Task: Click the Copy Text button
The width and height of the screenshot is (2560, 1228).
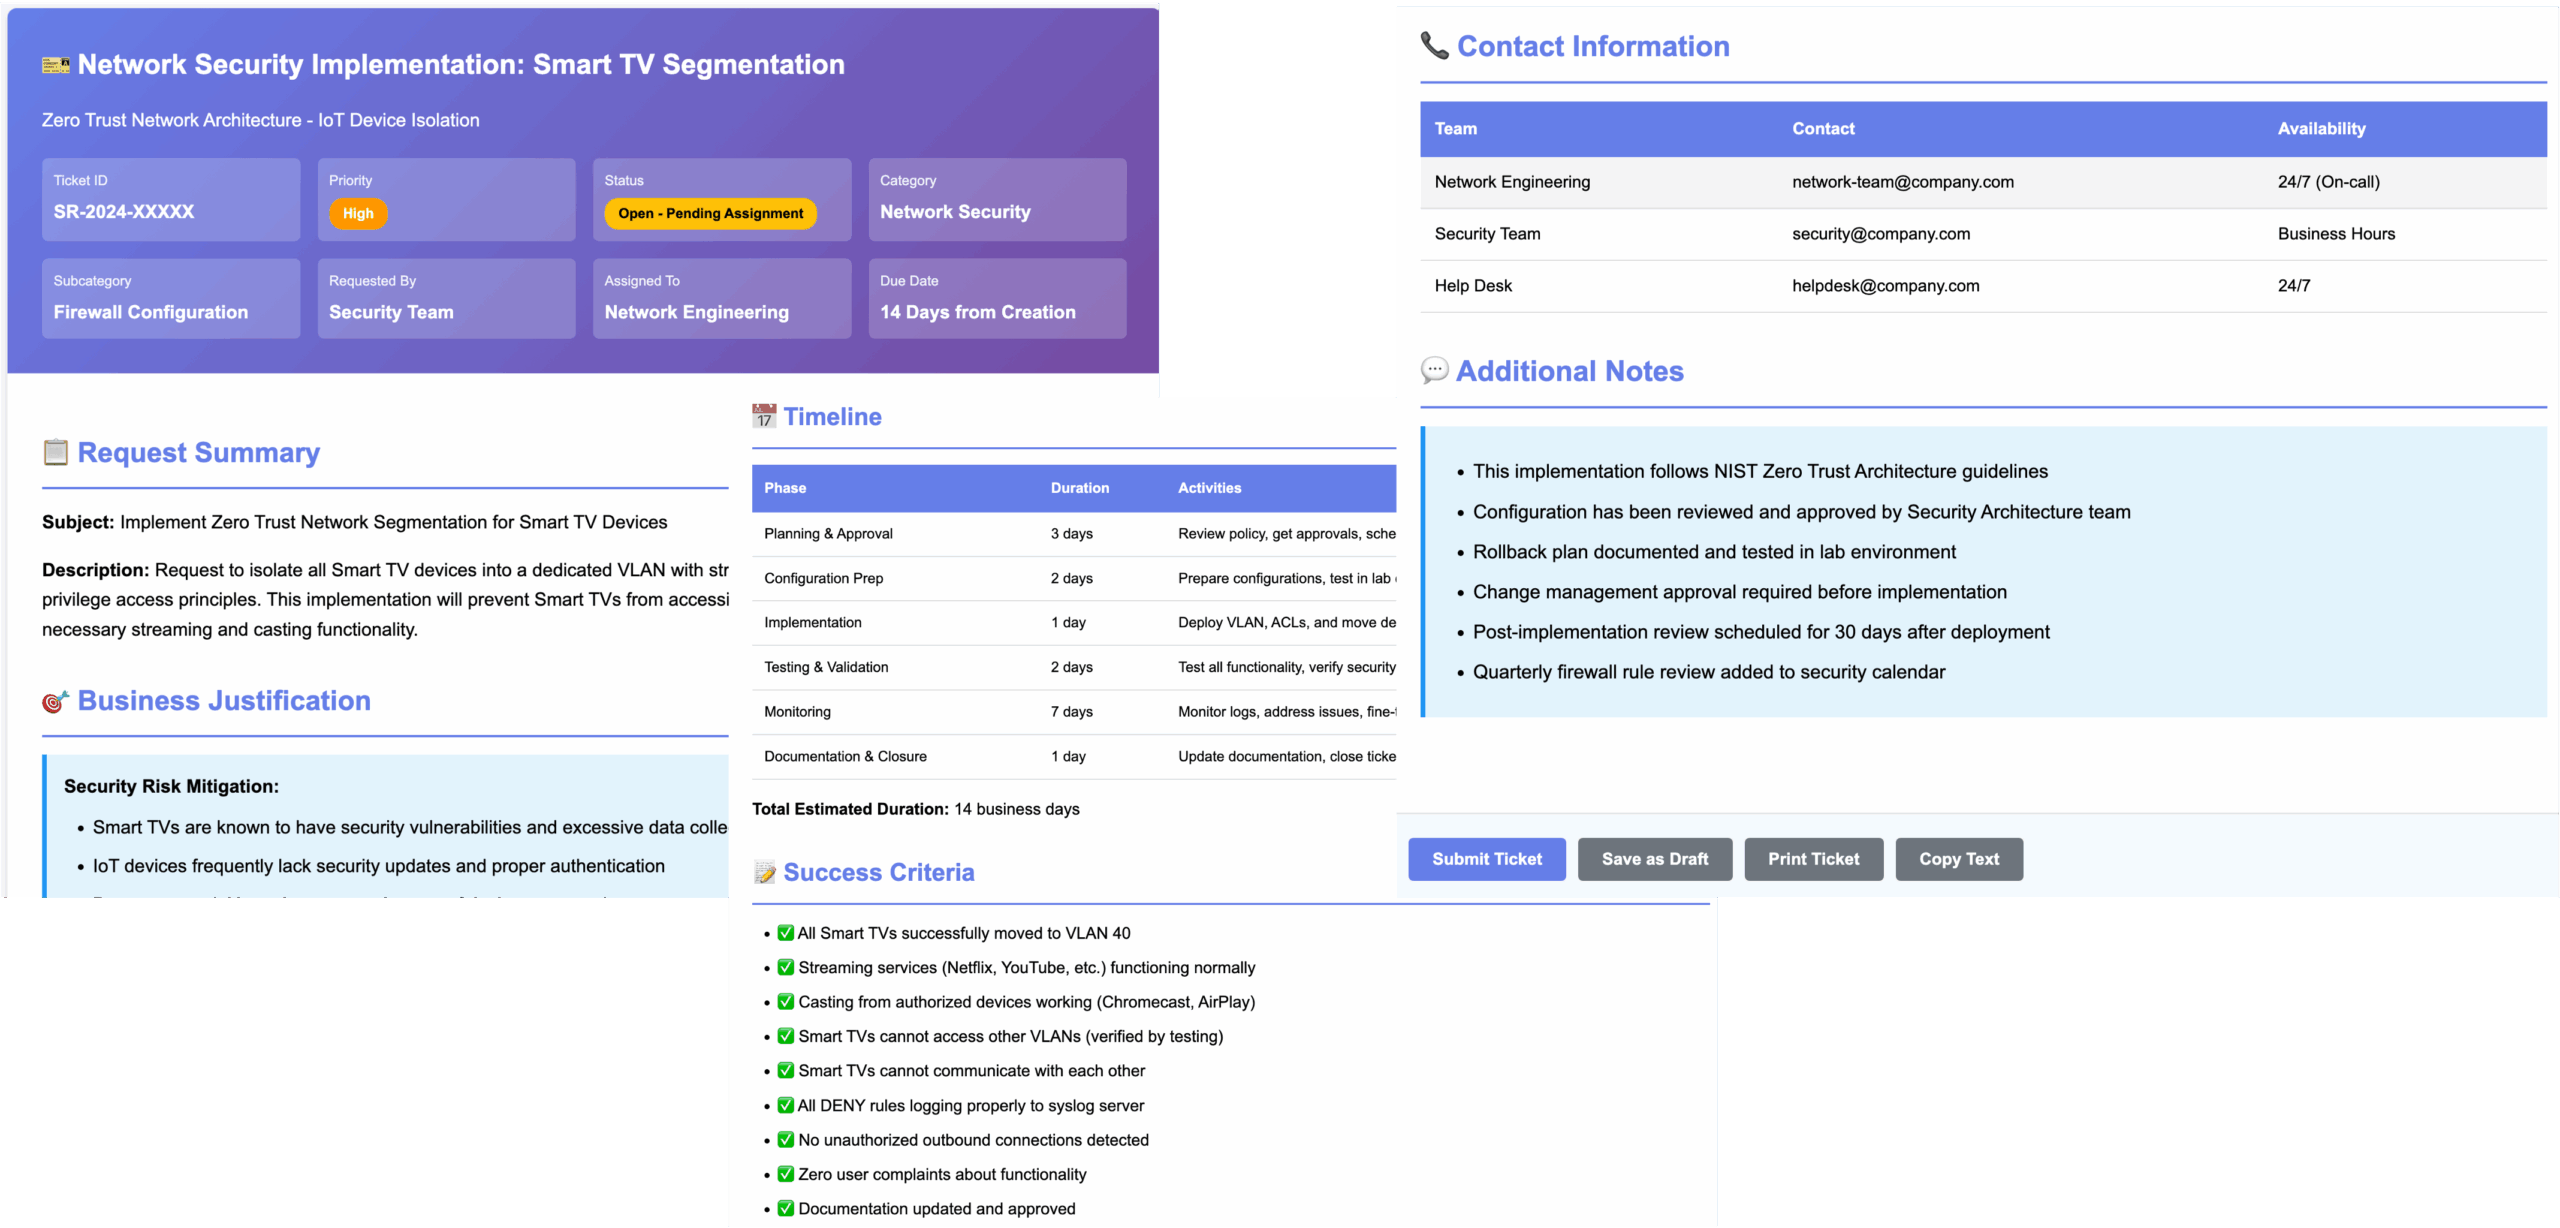Action: point(1958,859)
